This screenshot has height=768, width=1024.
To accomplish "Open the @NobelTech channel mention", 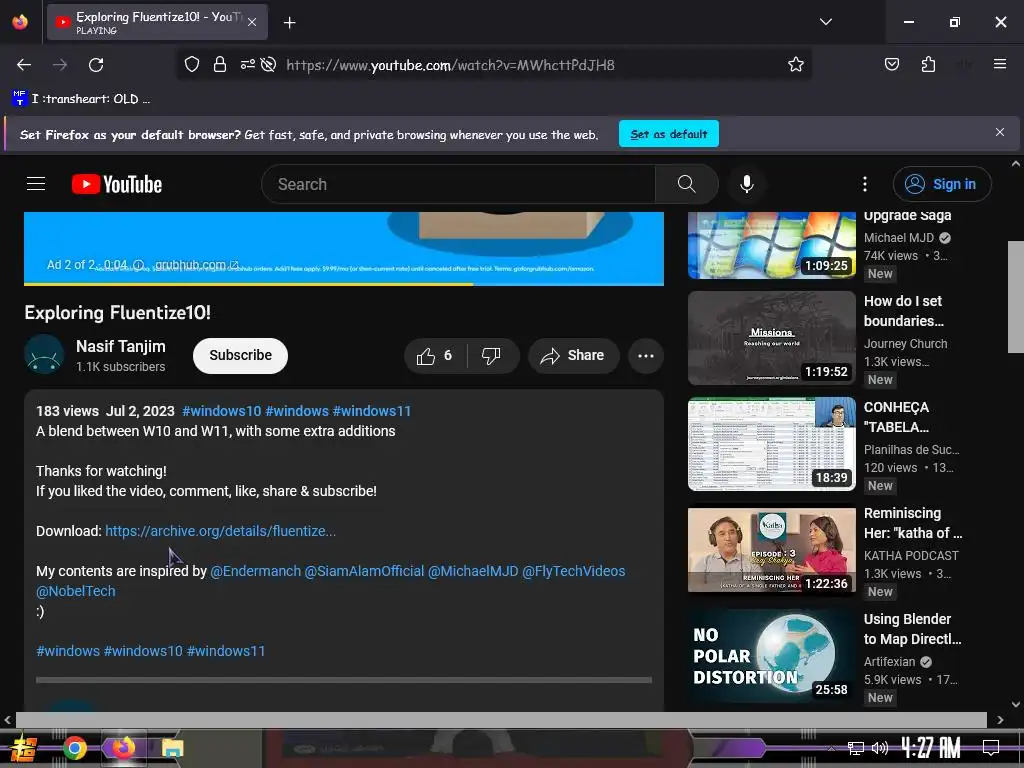I will [x=76, y=591].
